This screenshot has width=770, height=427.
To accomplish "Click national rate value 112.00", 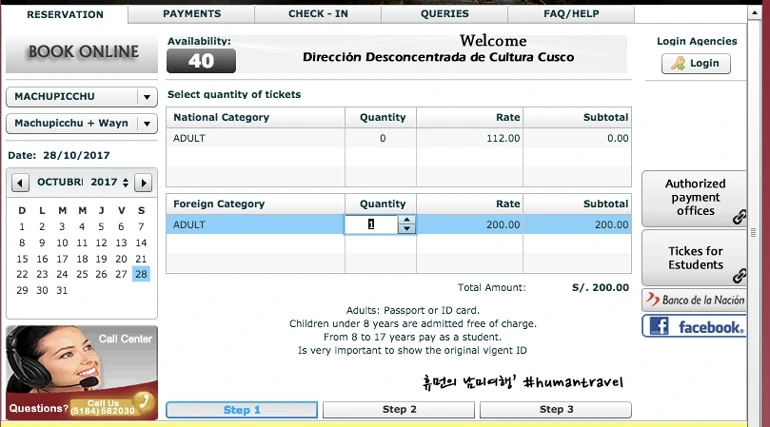I will 503,138.
